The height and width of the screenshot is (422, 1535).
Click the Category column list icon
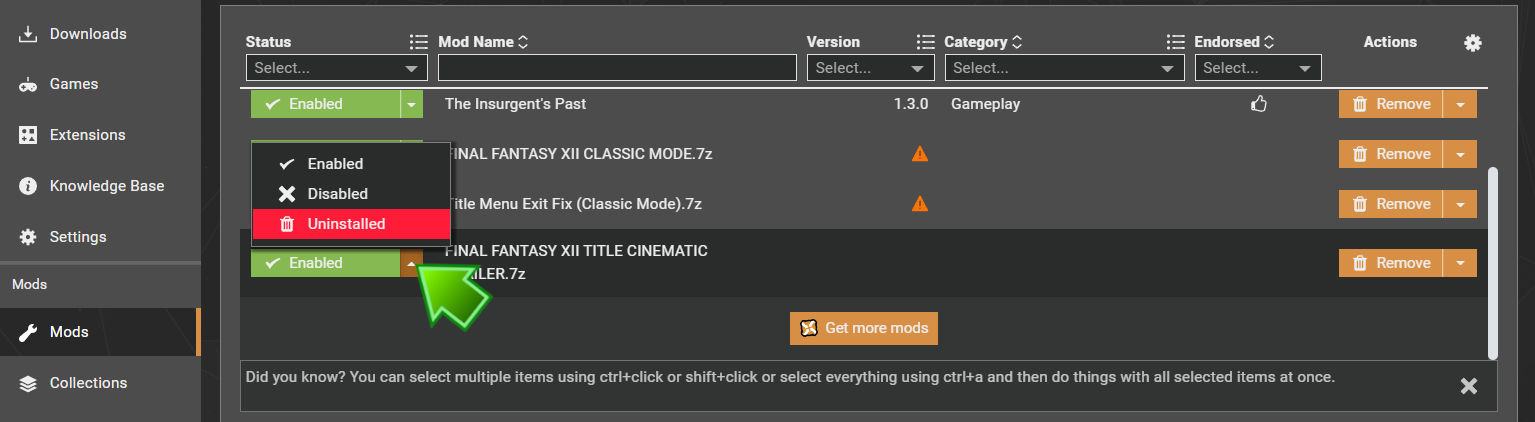[x=1176, y=42]
